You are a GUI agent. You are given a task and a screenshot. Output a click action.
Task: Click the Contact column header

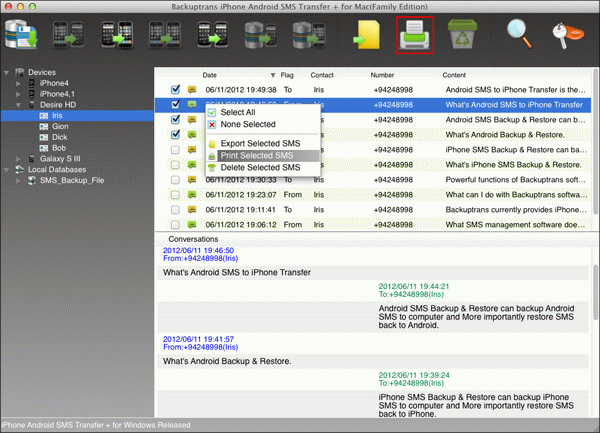click(322, 75)
